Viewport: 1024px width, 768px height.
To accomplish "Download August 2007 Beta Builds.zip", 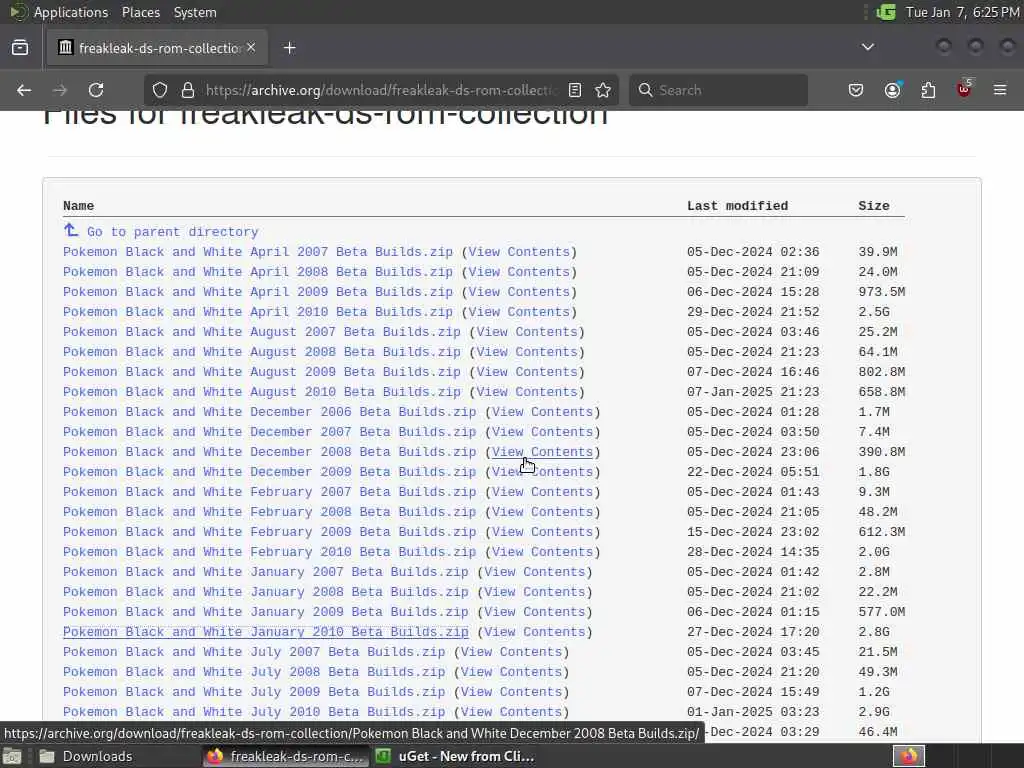I will point(262,332).
